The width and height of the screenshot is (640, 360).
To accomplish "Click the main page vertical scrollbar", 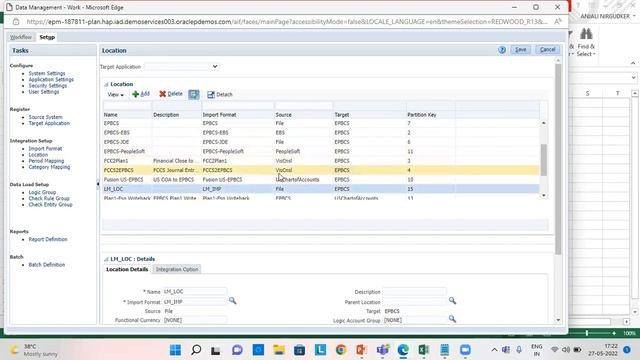I will (558, 159).
